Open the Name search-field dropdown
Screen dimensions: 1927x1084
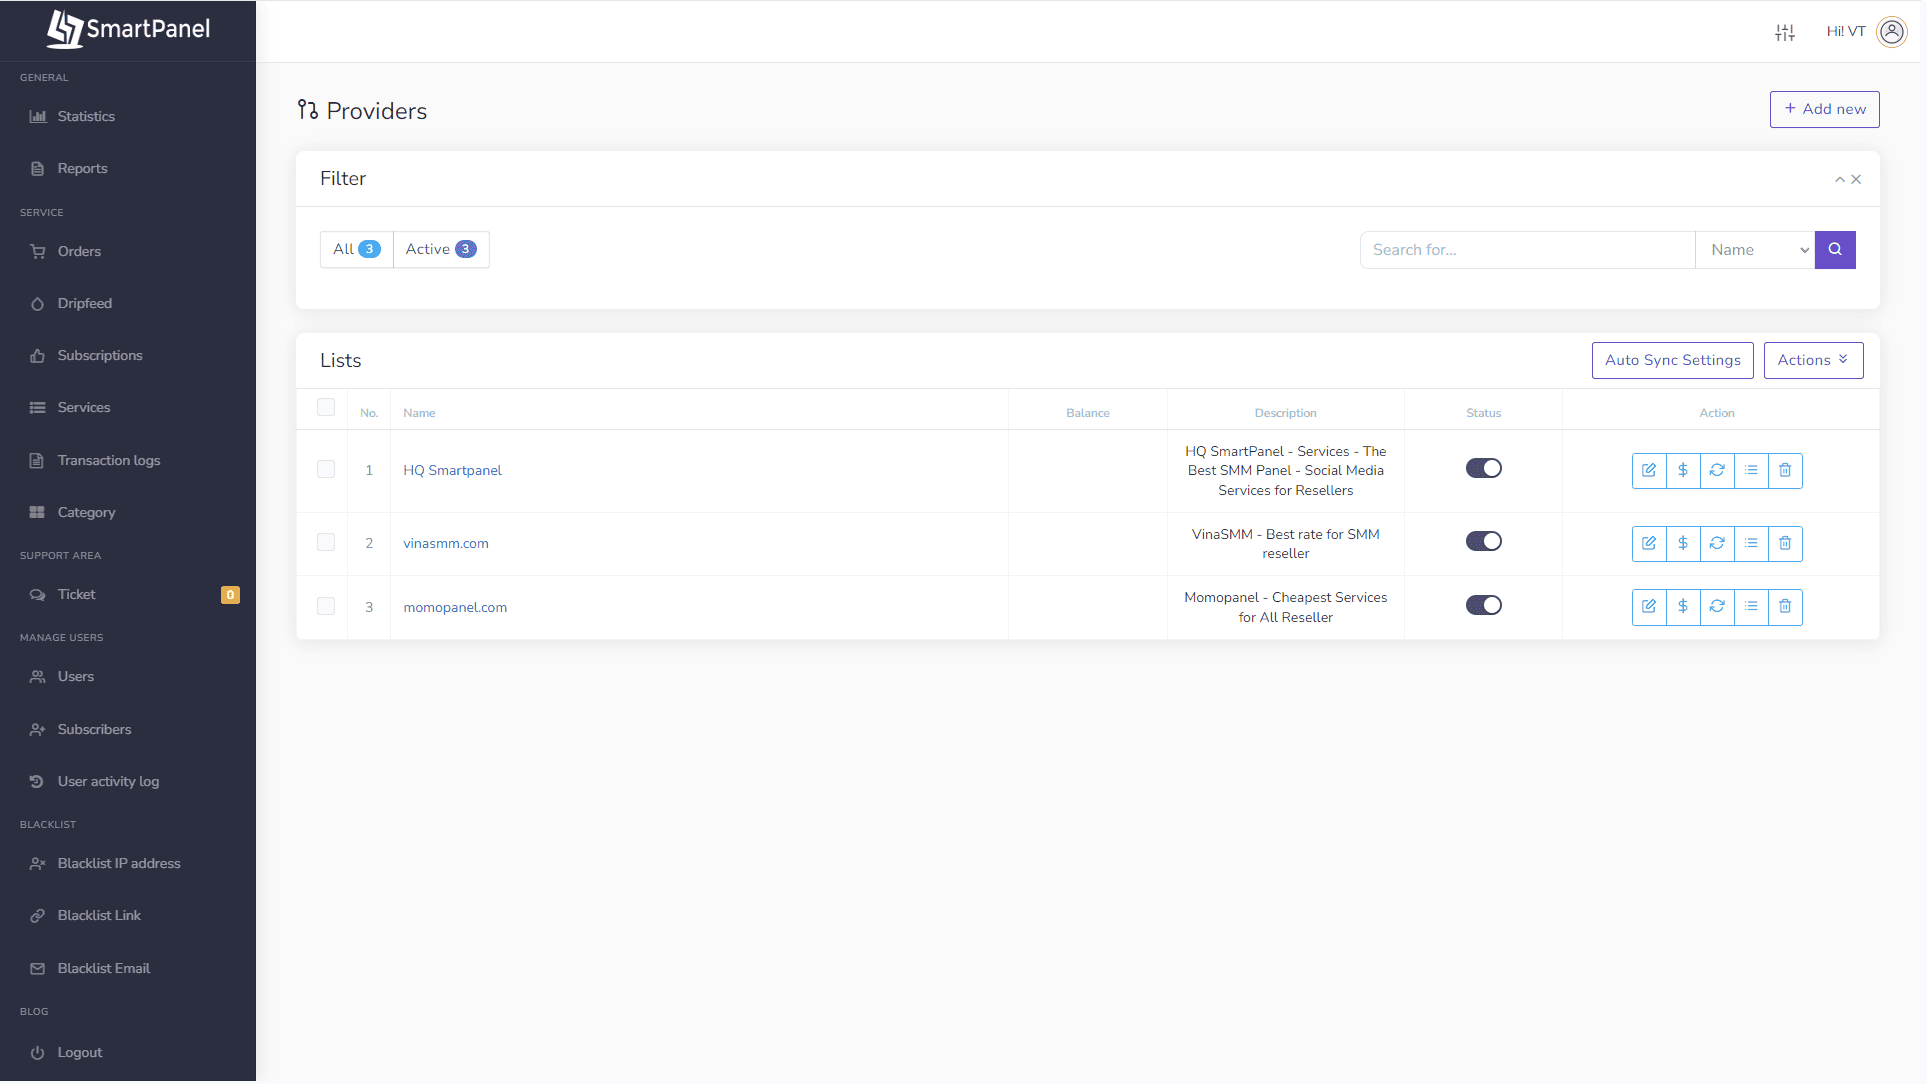[1755, 250]
